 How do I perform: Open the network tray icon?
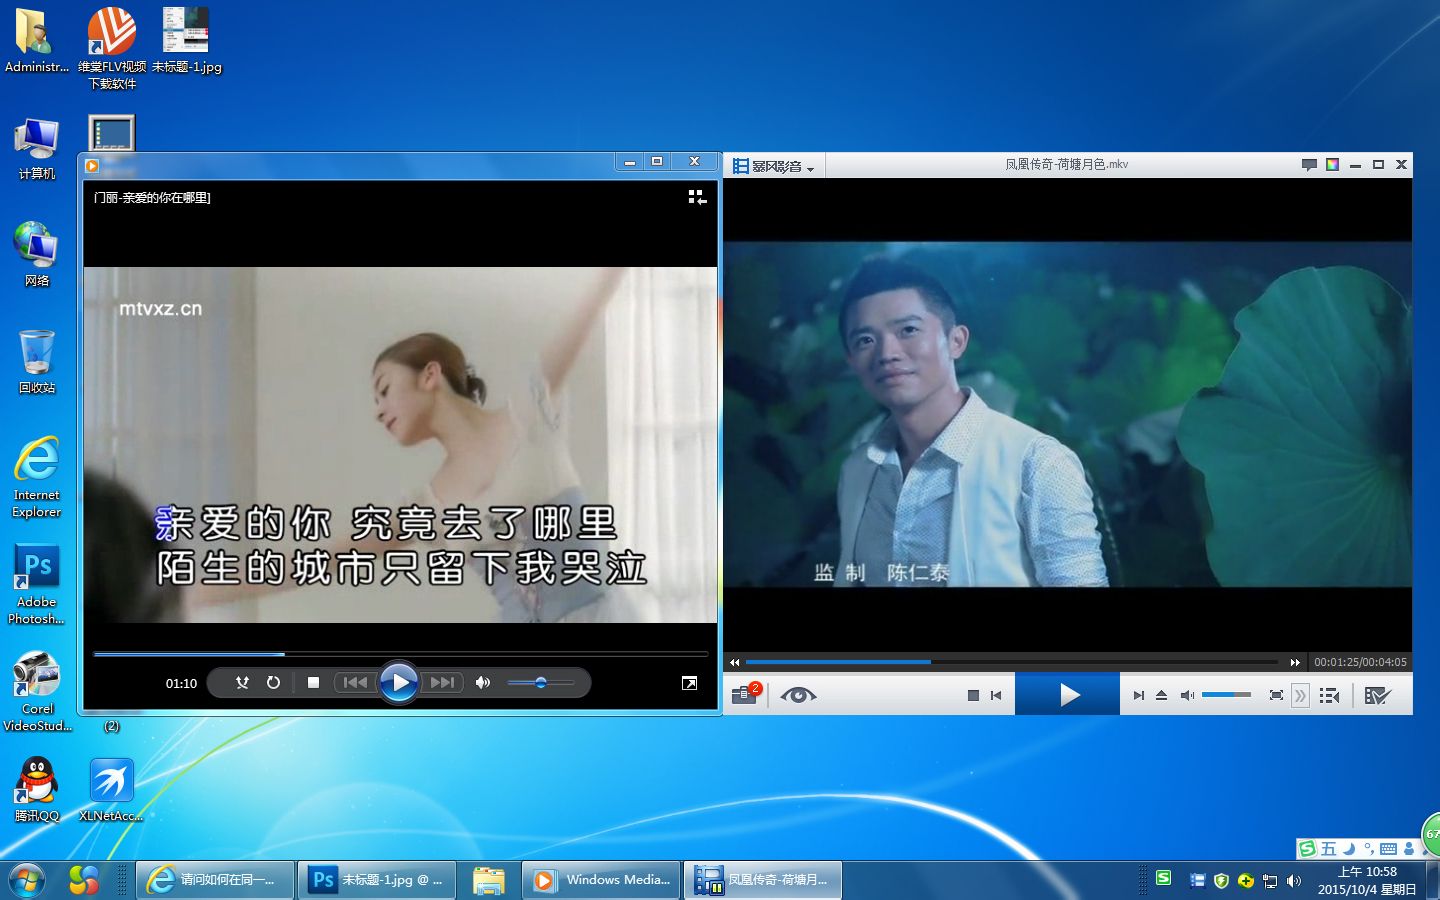pyautogui.click(x=1270, y=881)
